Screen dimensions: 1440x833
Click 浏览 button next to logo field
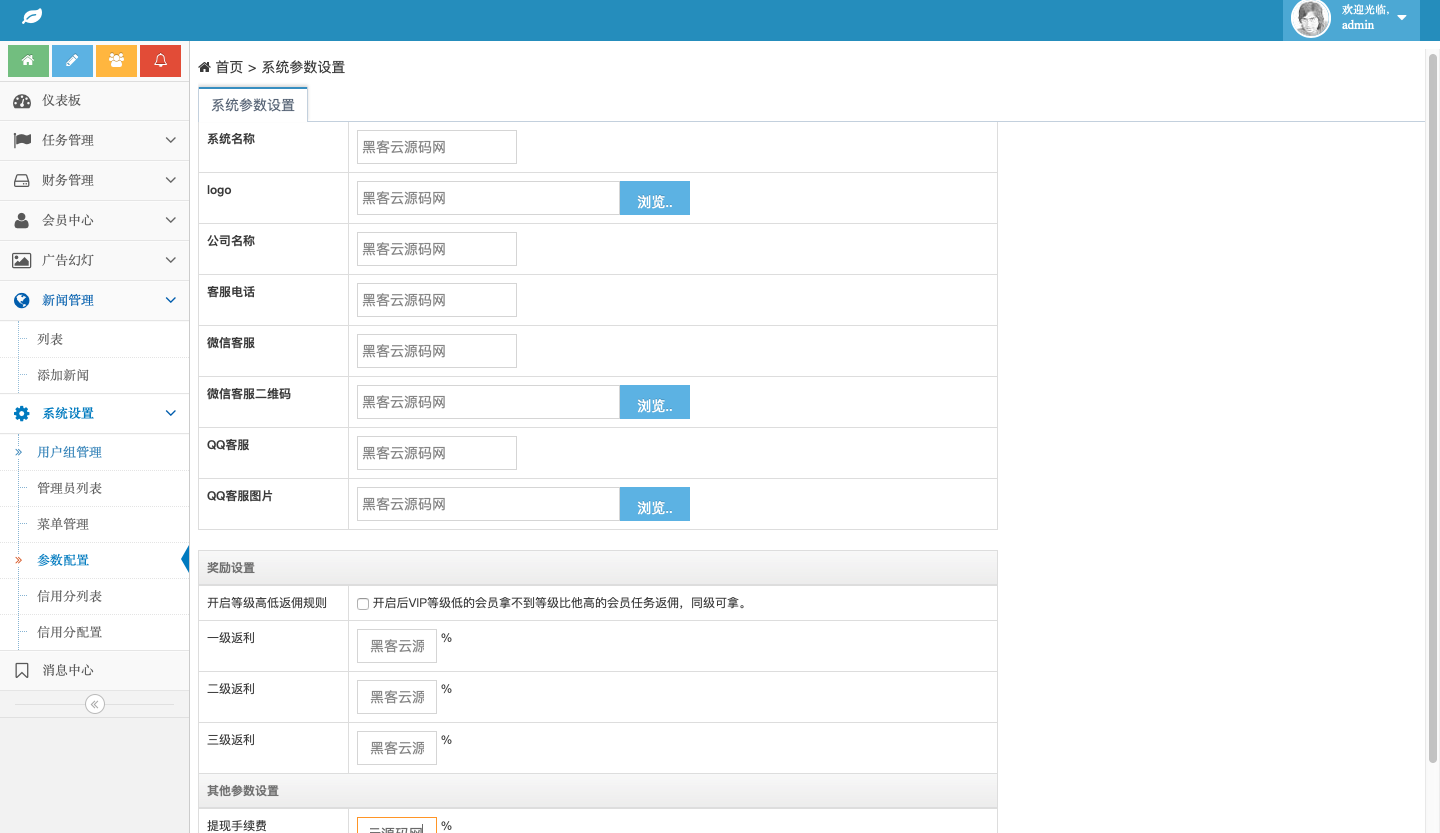[x=654, y=199]
